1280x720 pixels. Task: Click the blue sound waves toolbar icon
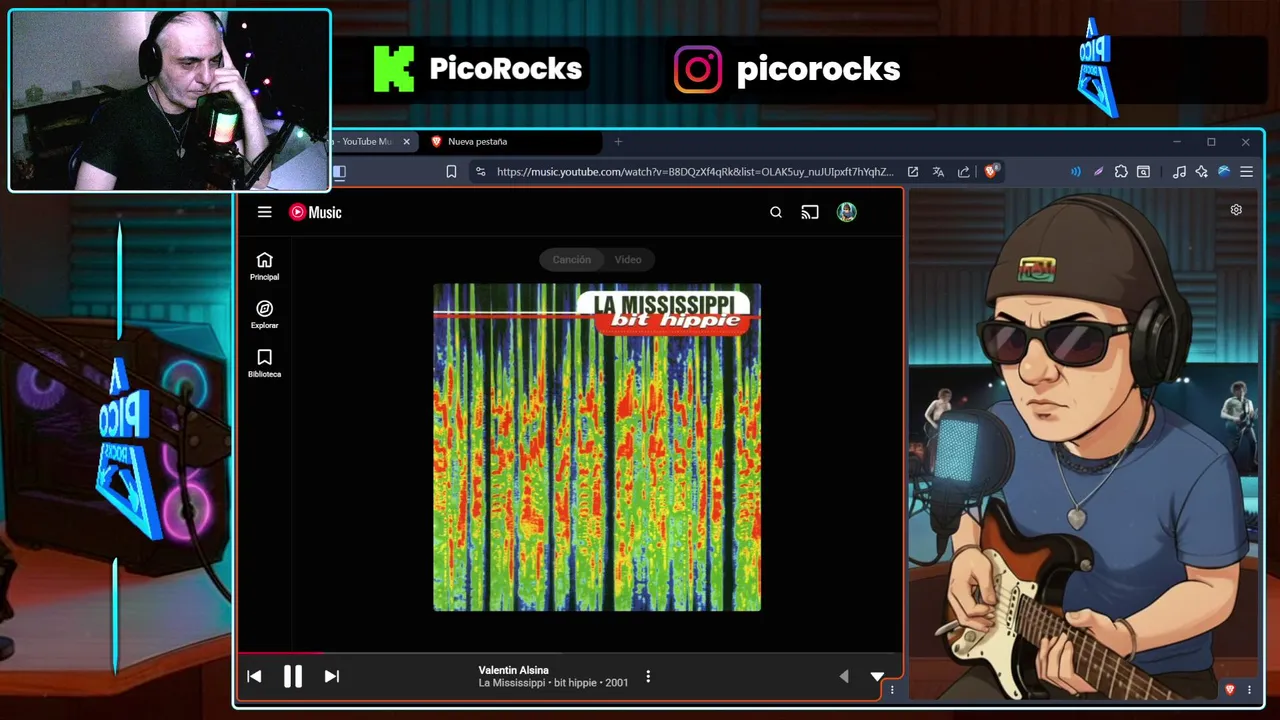point(1076,172)
